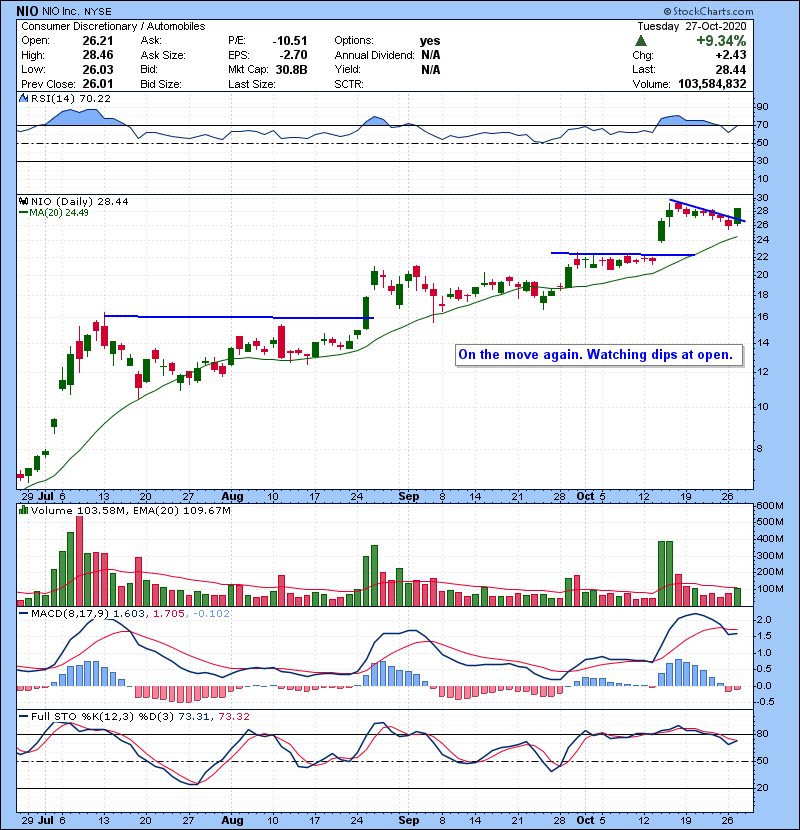The width and height of the screenshot is (800, 830).
Task: Click the blue resistance line at 22
Action: 623,254
